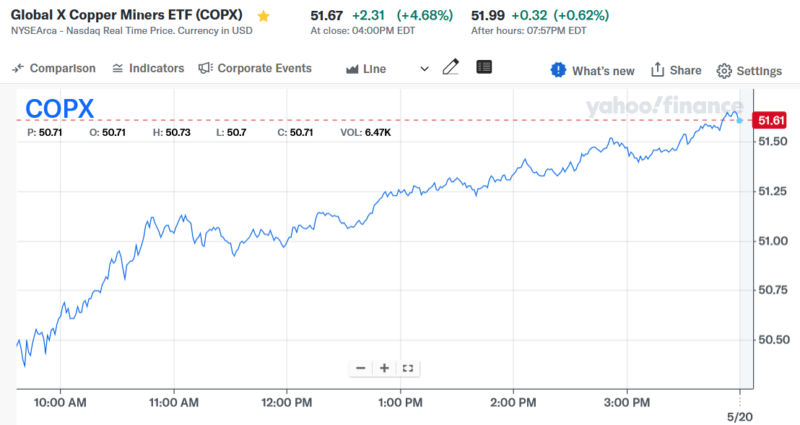Select the pencil drawing tool icon
Viewport: 800px width, 425px height.
coord(451,68)
